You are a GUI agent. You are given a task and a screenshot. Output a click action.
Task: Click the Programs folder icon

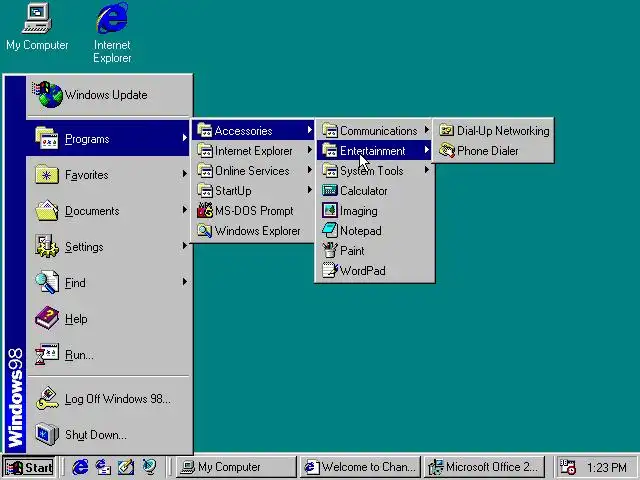pyautogui.click(x=47, y=138)
